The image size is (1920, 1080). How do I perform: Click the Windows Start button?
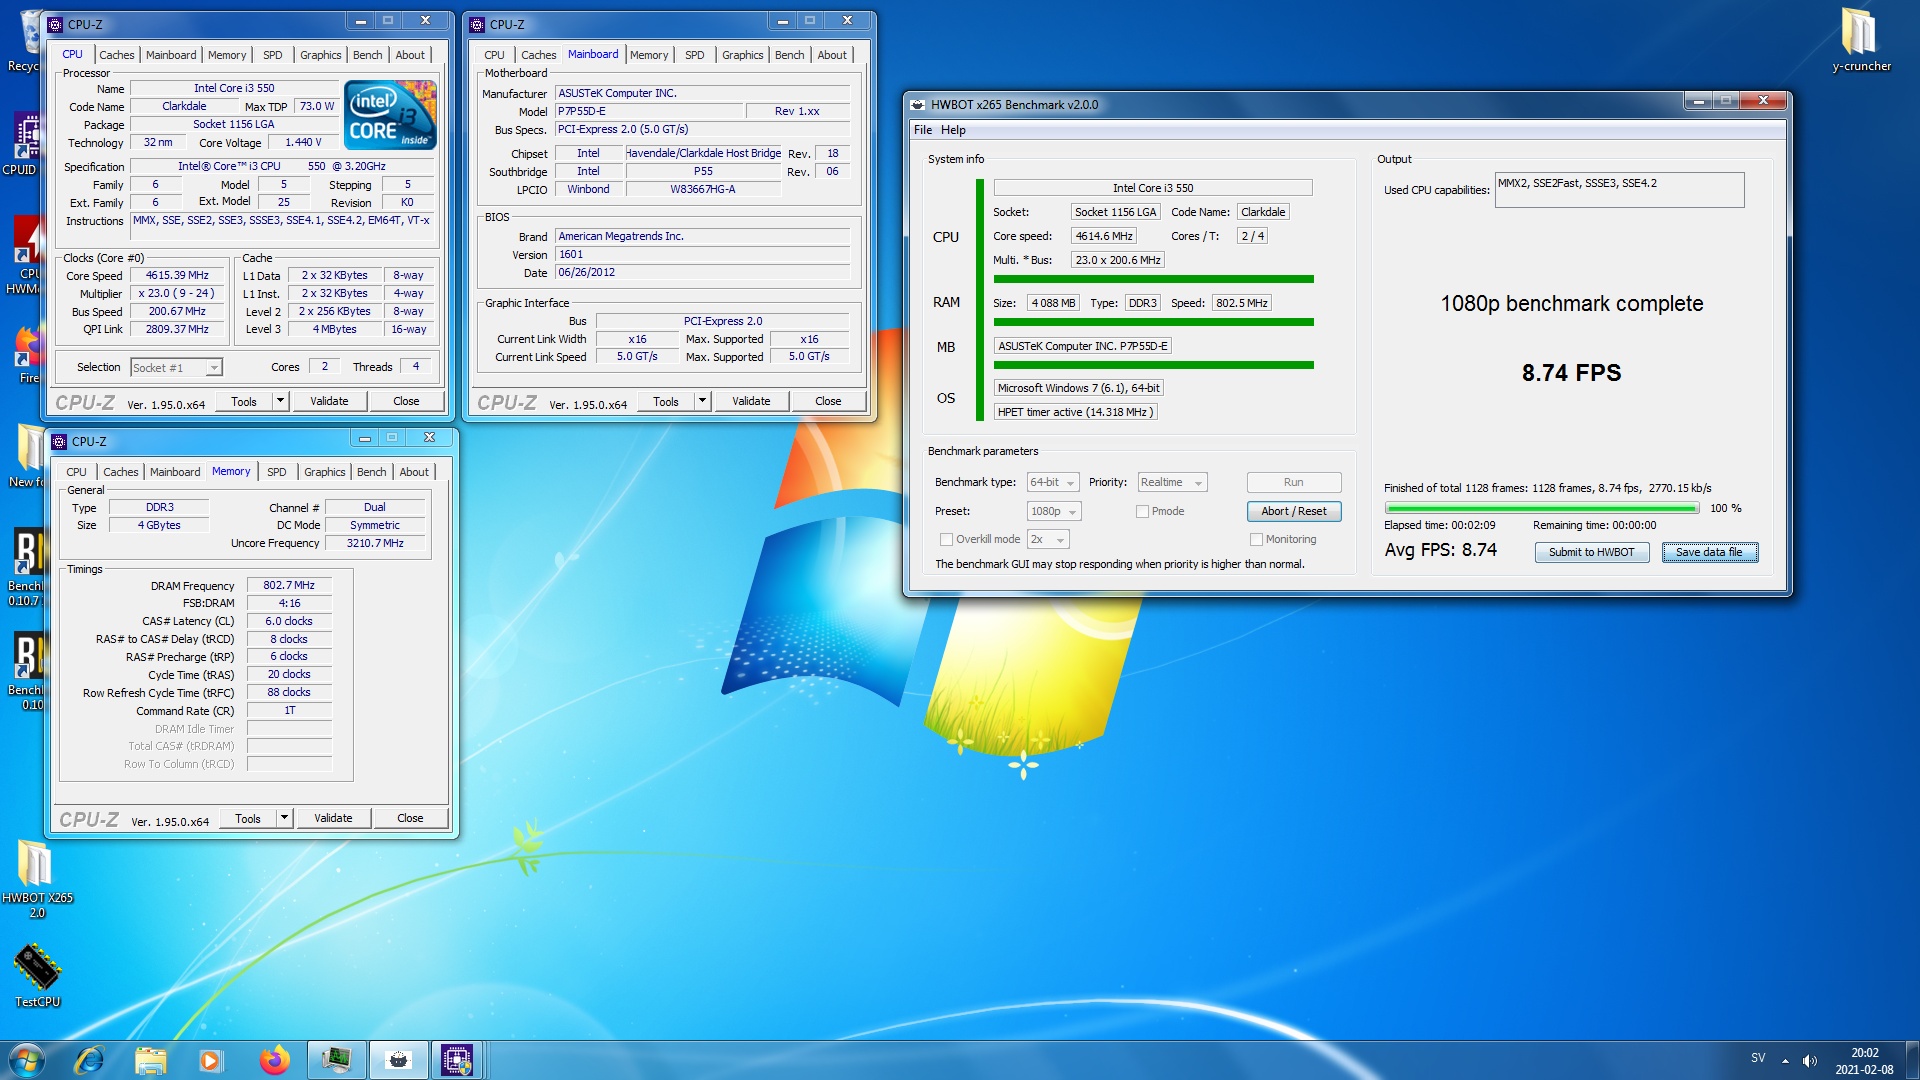[x=27, y=1060]
